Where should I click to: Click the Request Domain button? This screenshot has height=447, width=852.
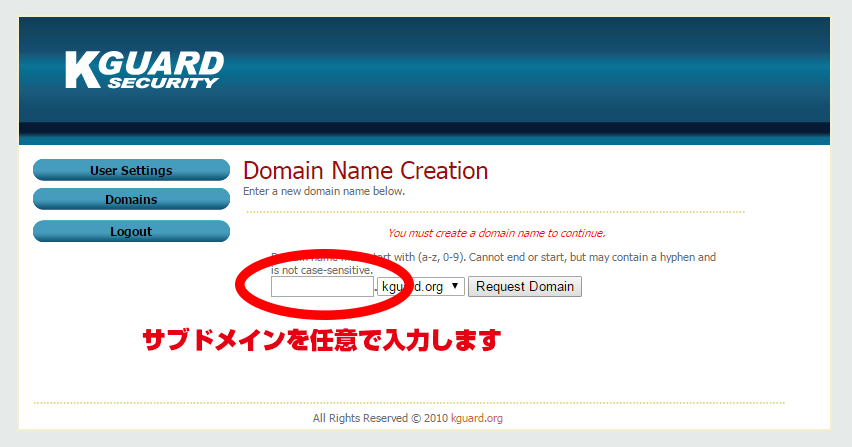click(x=525, y=287)
